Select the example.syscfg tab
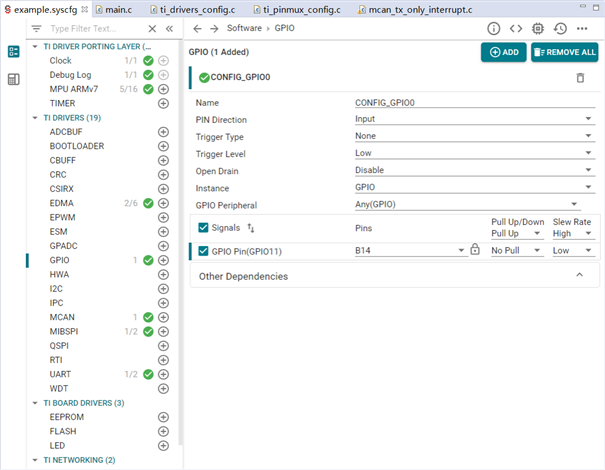This screenshot has width=605, height=470. [46, 10]
